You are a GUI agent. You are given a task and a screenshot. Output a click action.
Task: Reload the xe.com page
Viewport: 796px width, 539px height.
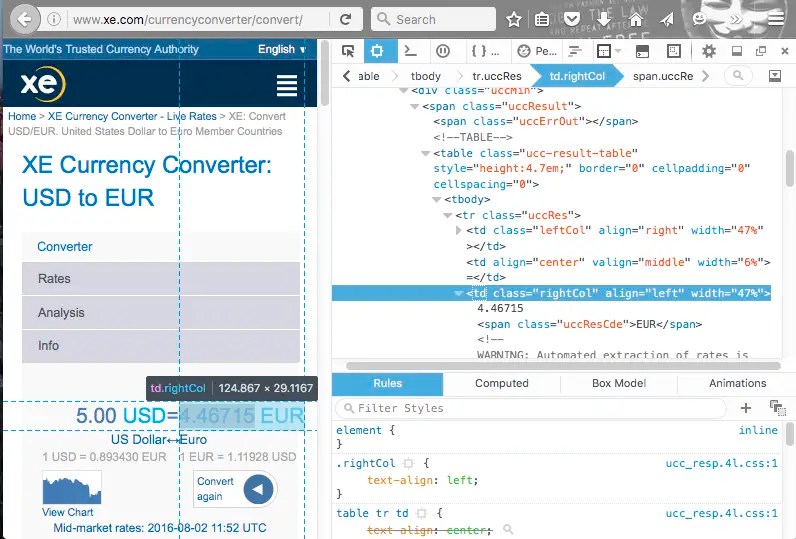[346, 19]
